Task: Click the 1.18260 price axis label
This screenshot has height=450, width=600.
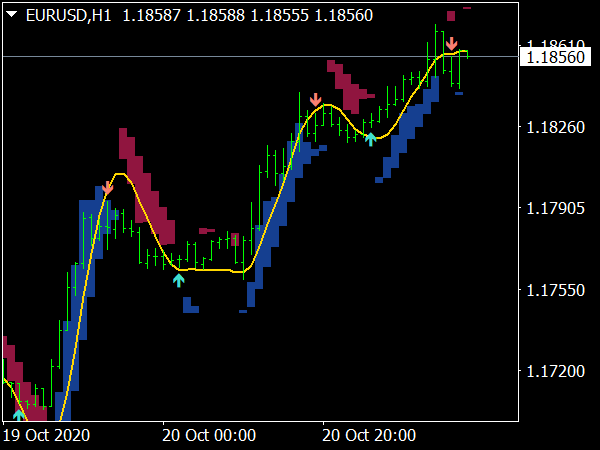Action: pyautogui.click(x=556, y=127)
